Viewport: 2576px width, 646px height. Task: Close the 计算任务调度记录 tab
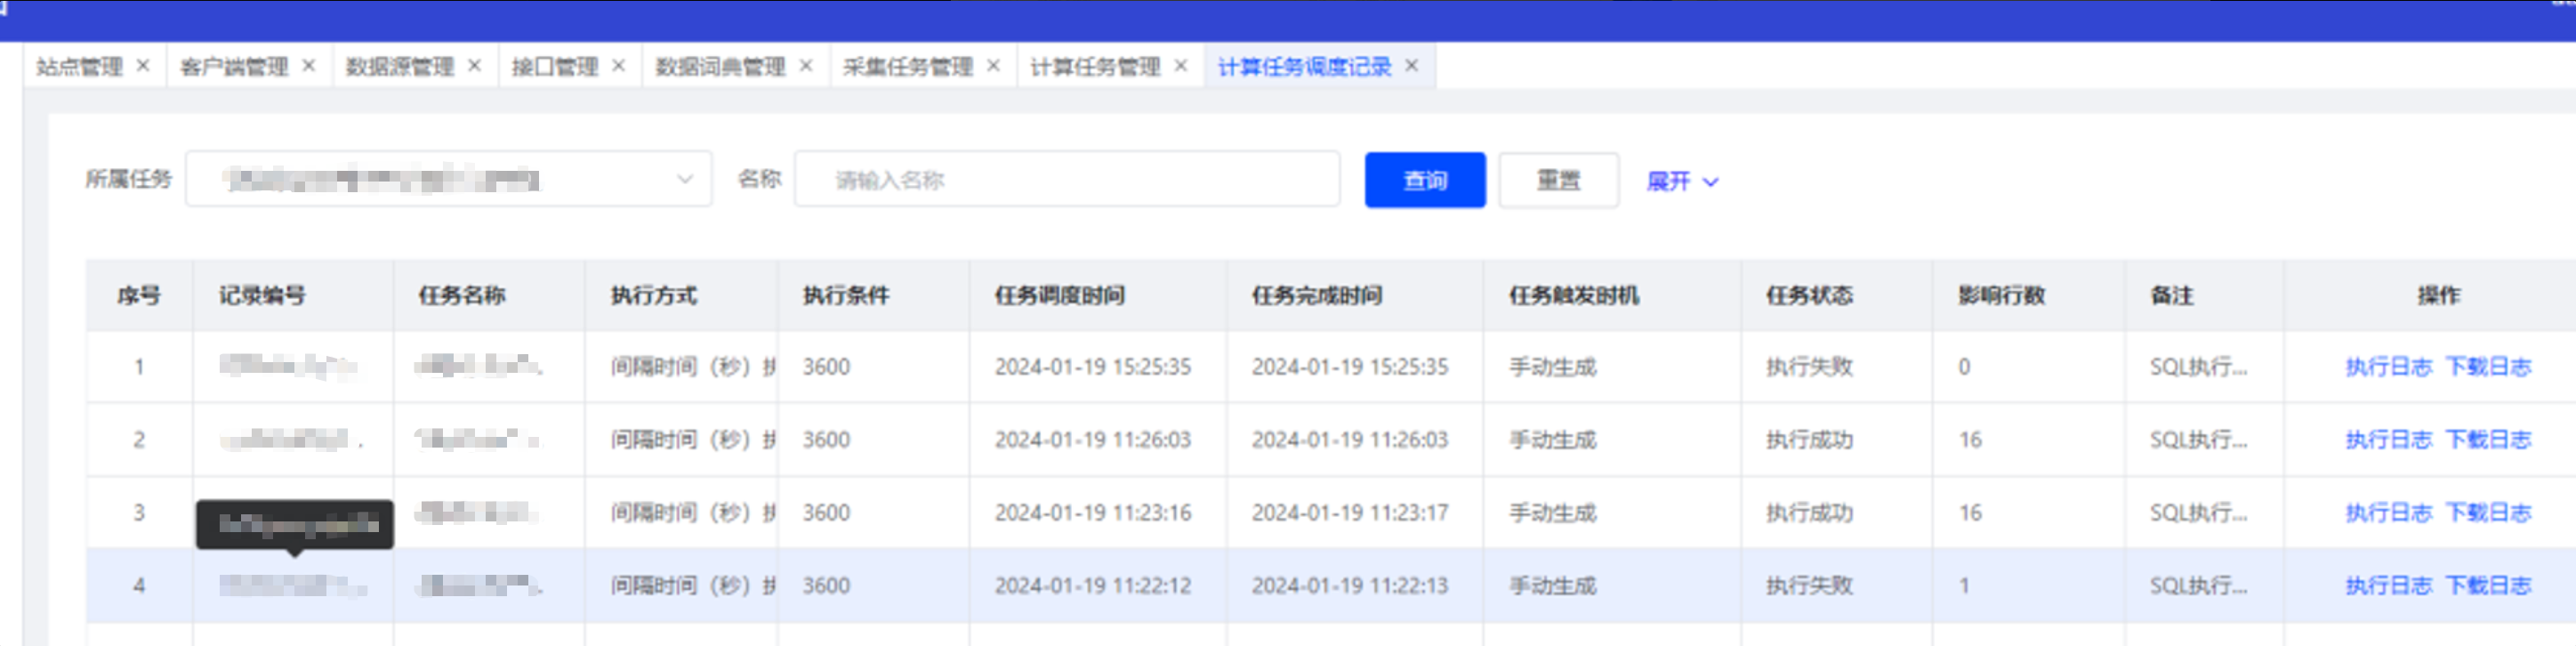click(x=1412, y=66)
